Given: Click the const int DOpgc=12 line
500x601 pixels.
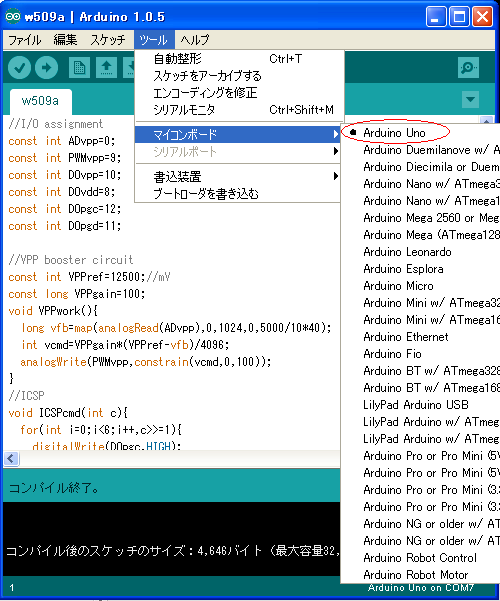Looking at the screenshot, I should click(64, 209).
